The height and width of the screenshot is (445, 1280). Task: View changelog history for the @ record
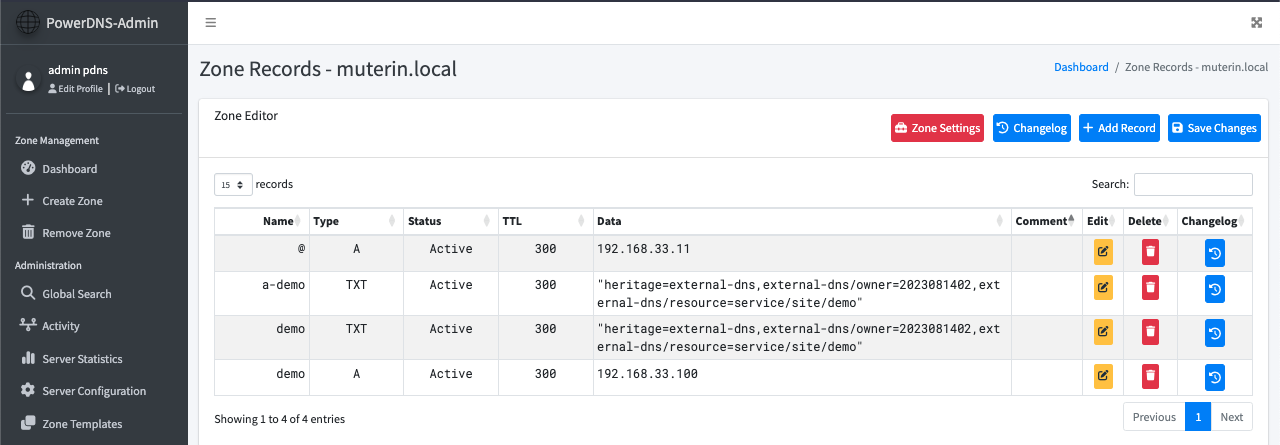click(x=1214, y=253)
